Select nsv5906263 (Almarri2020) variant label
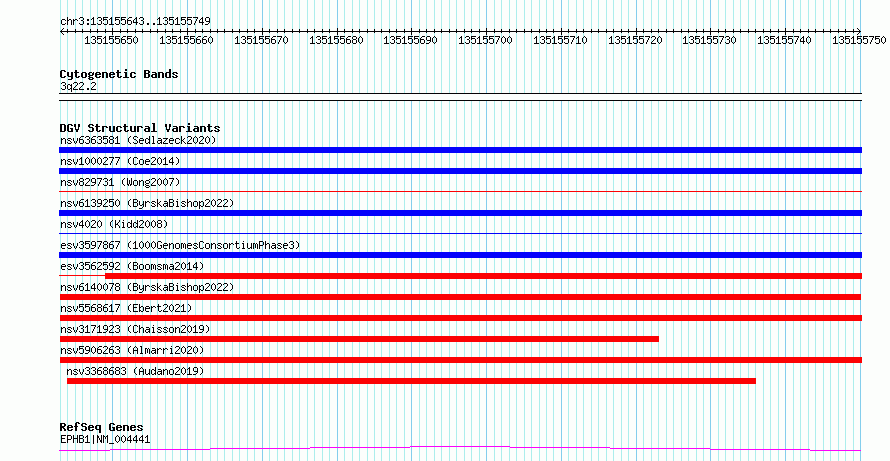Image resolution: width=890 pixels, height=461 pixels. click(x=132, y=350)
